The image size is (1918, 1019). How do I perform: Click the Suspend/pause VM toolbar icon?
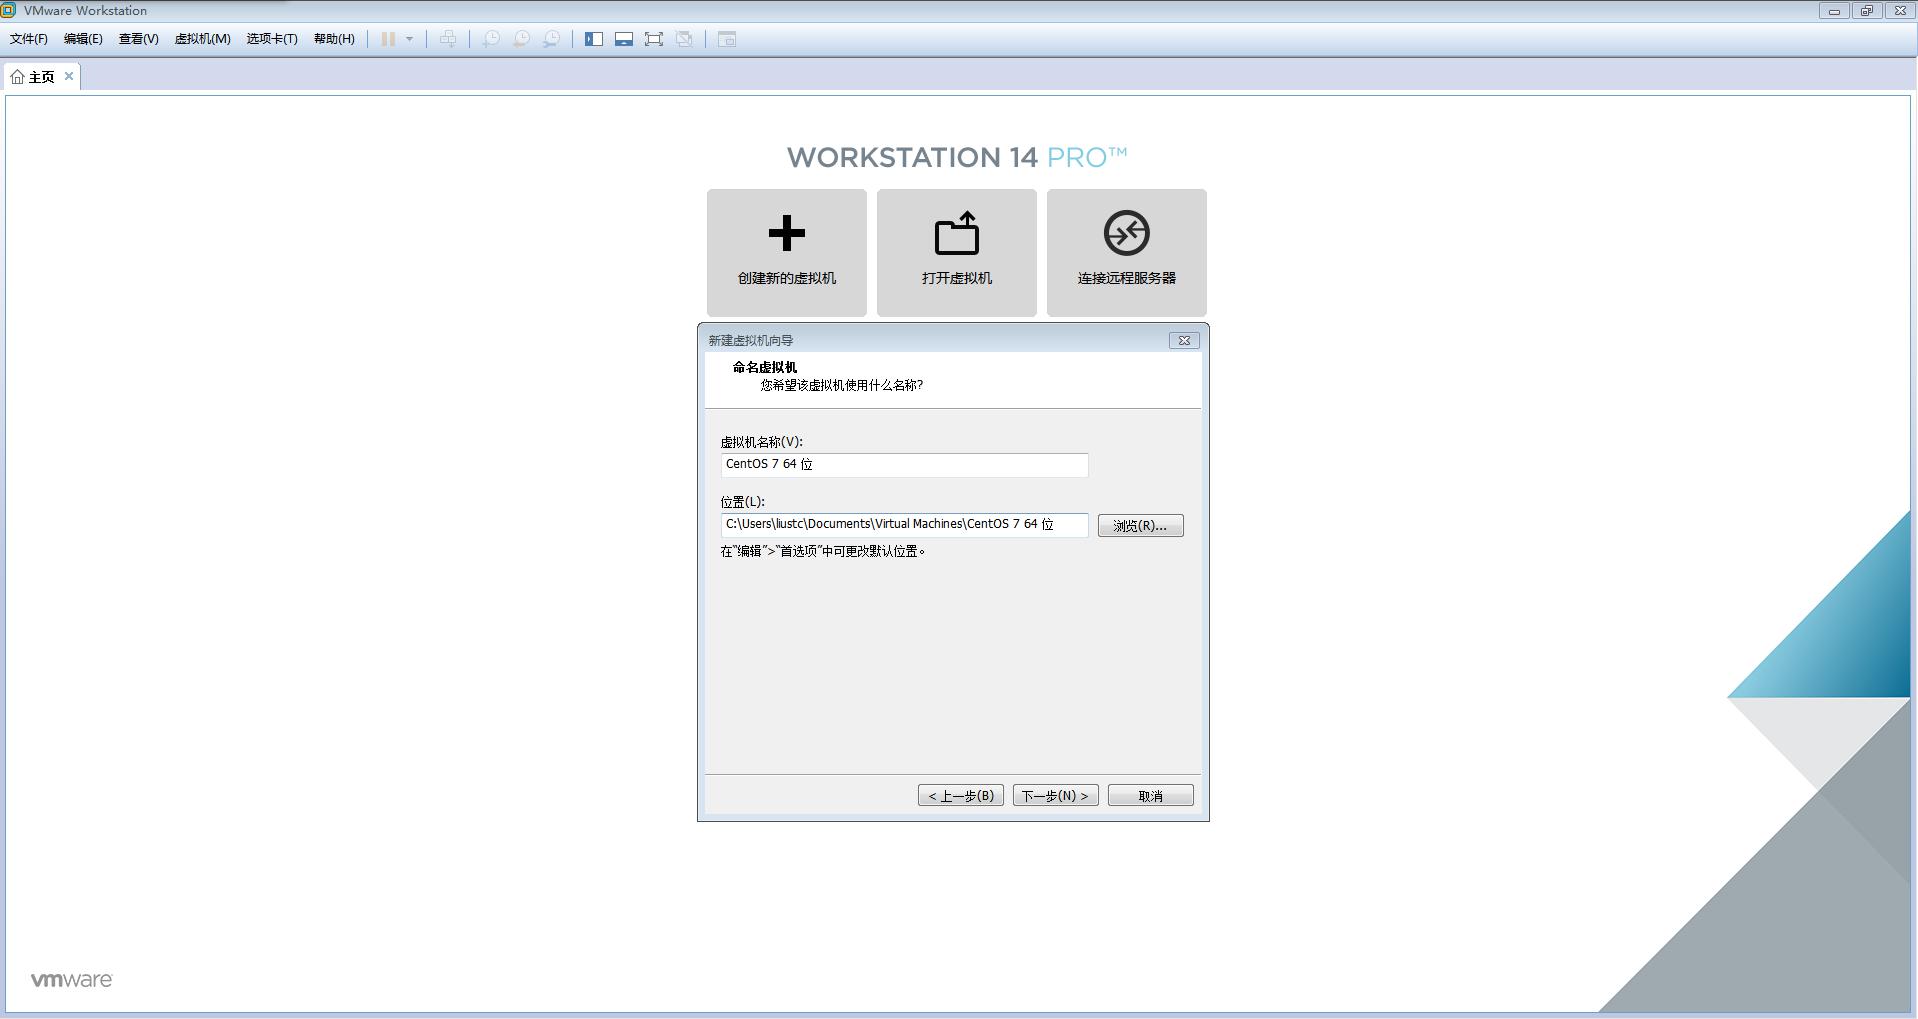pyautogui.click(x=388, y=39)
